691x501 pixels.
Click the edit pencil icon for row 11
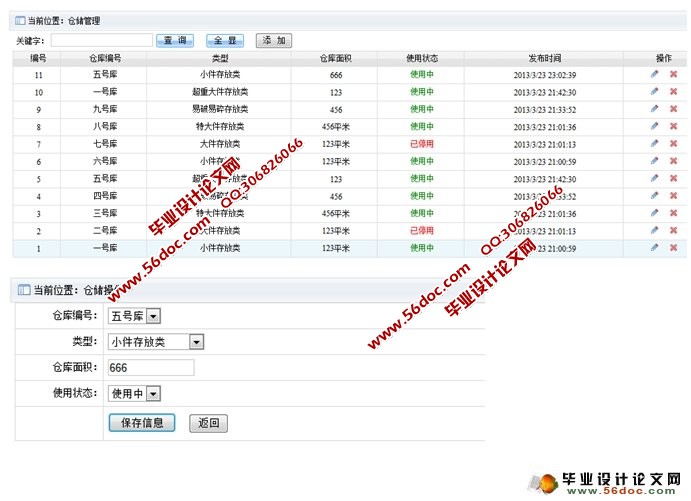(x=654, y=75)
